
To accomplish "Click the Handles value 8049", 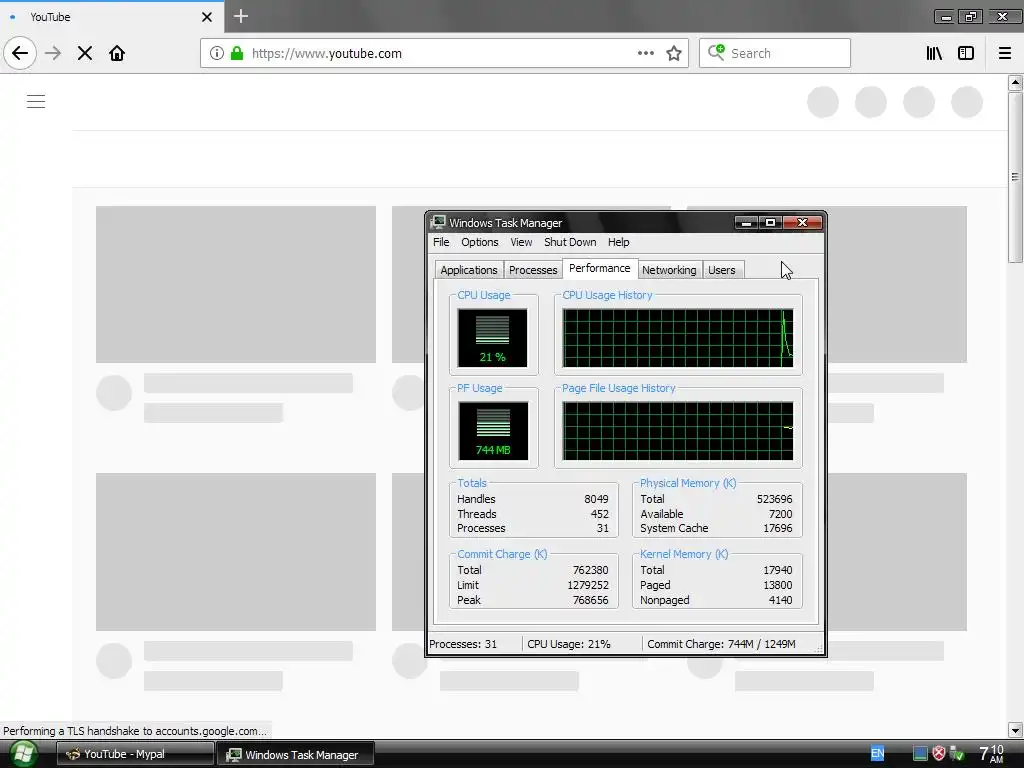I will pos(596,499).
